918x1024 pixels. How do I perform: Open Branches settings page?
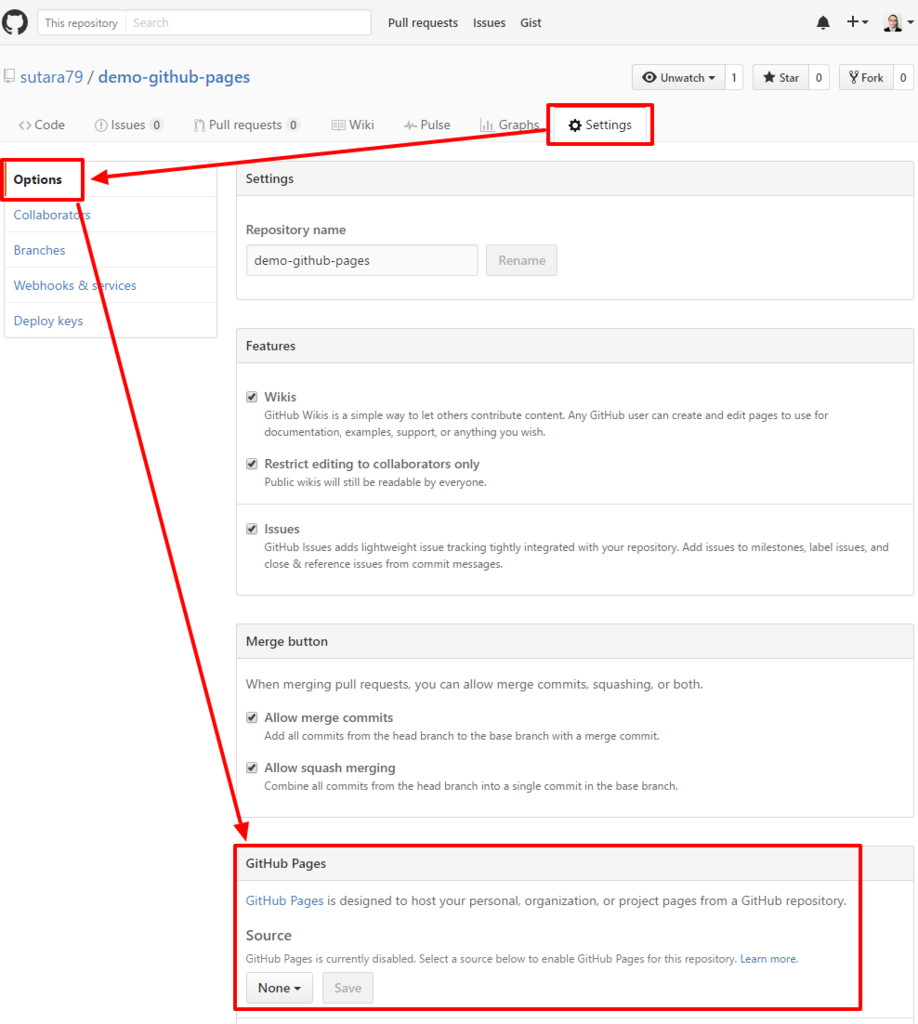coord(40,250)
